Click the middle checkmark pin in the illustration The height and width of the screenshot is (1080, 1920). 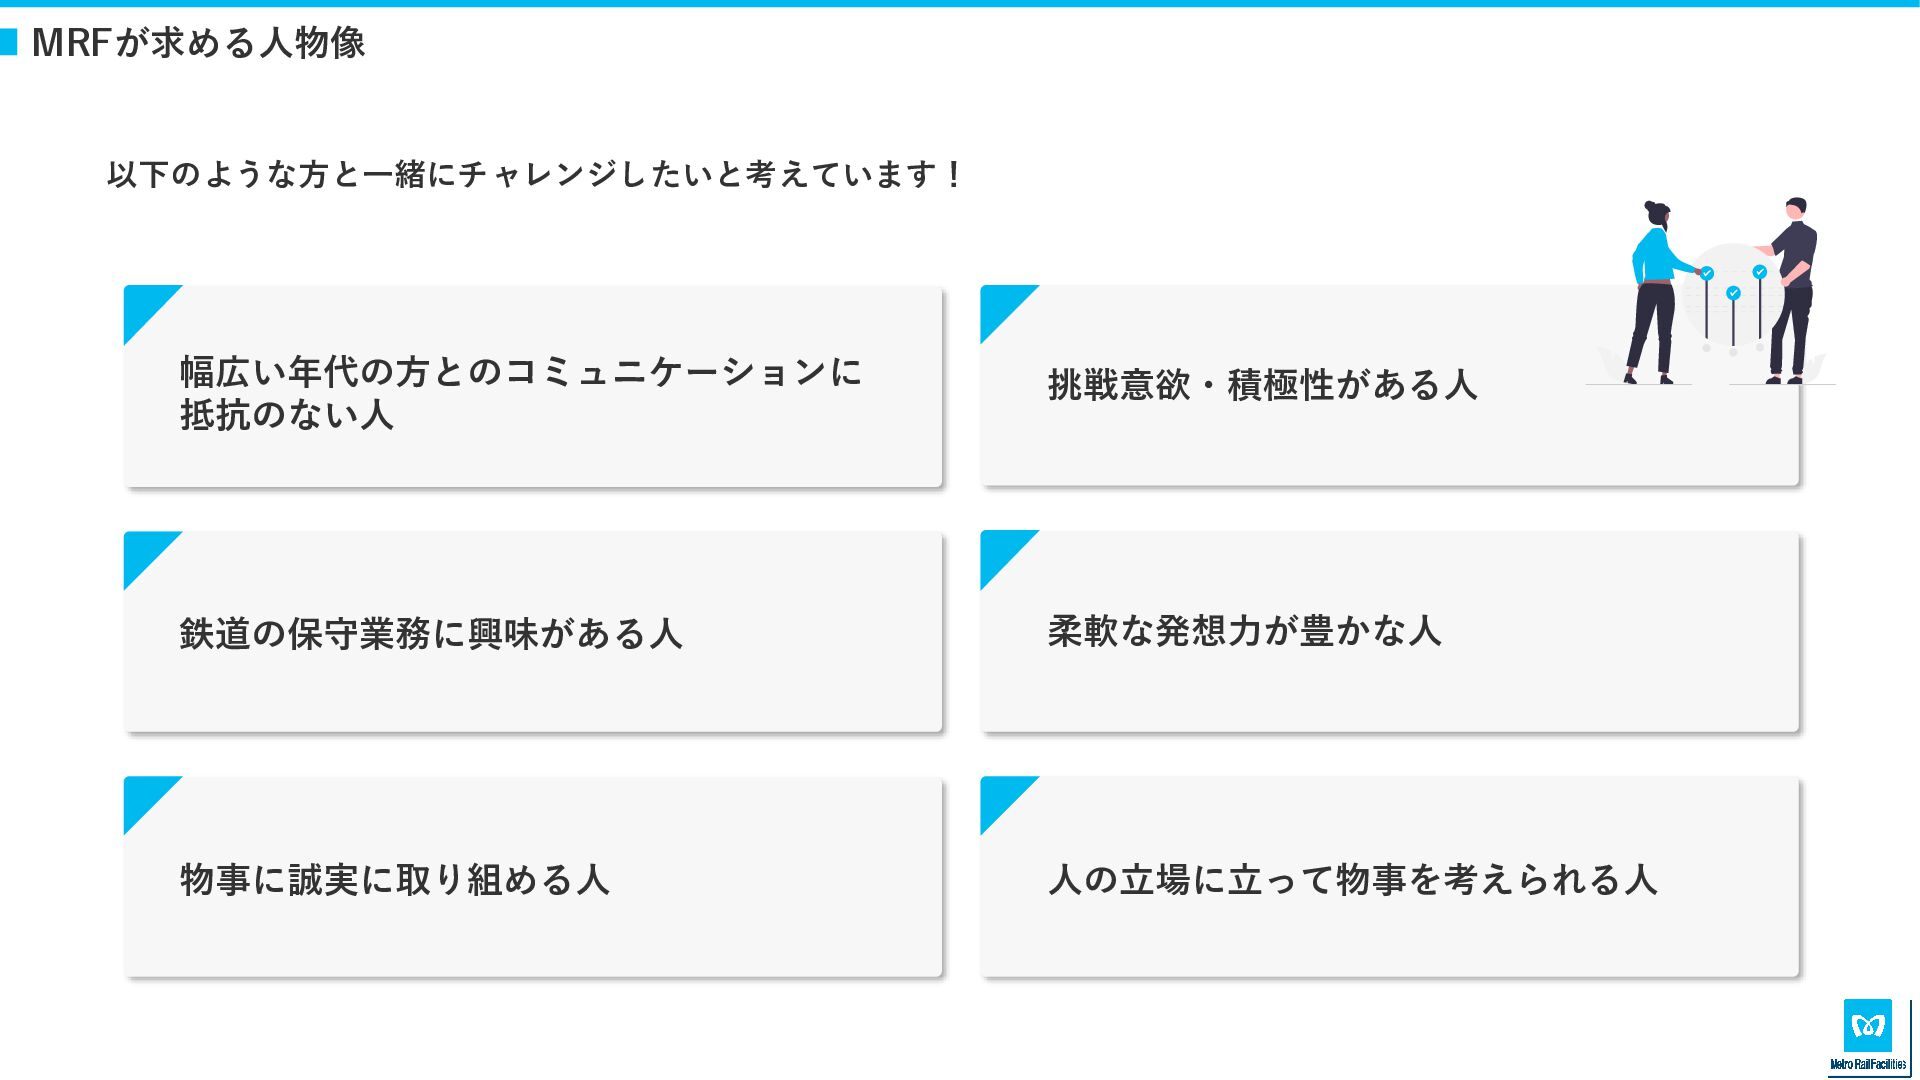coord(1733,293)
